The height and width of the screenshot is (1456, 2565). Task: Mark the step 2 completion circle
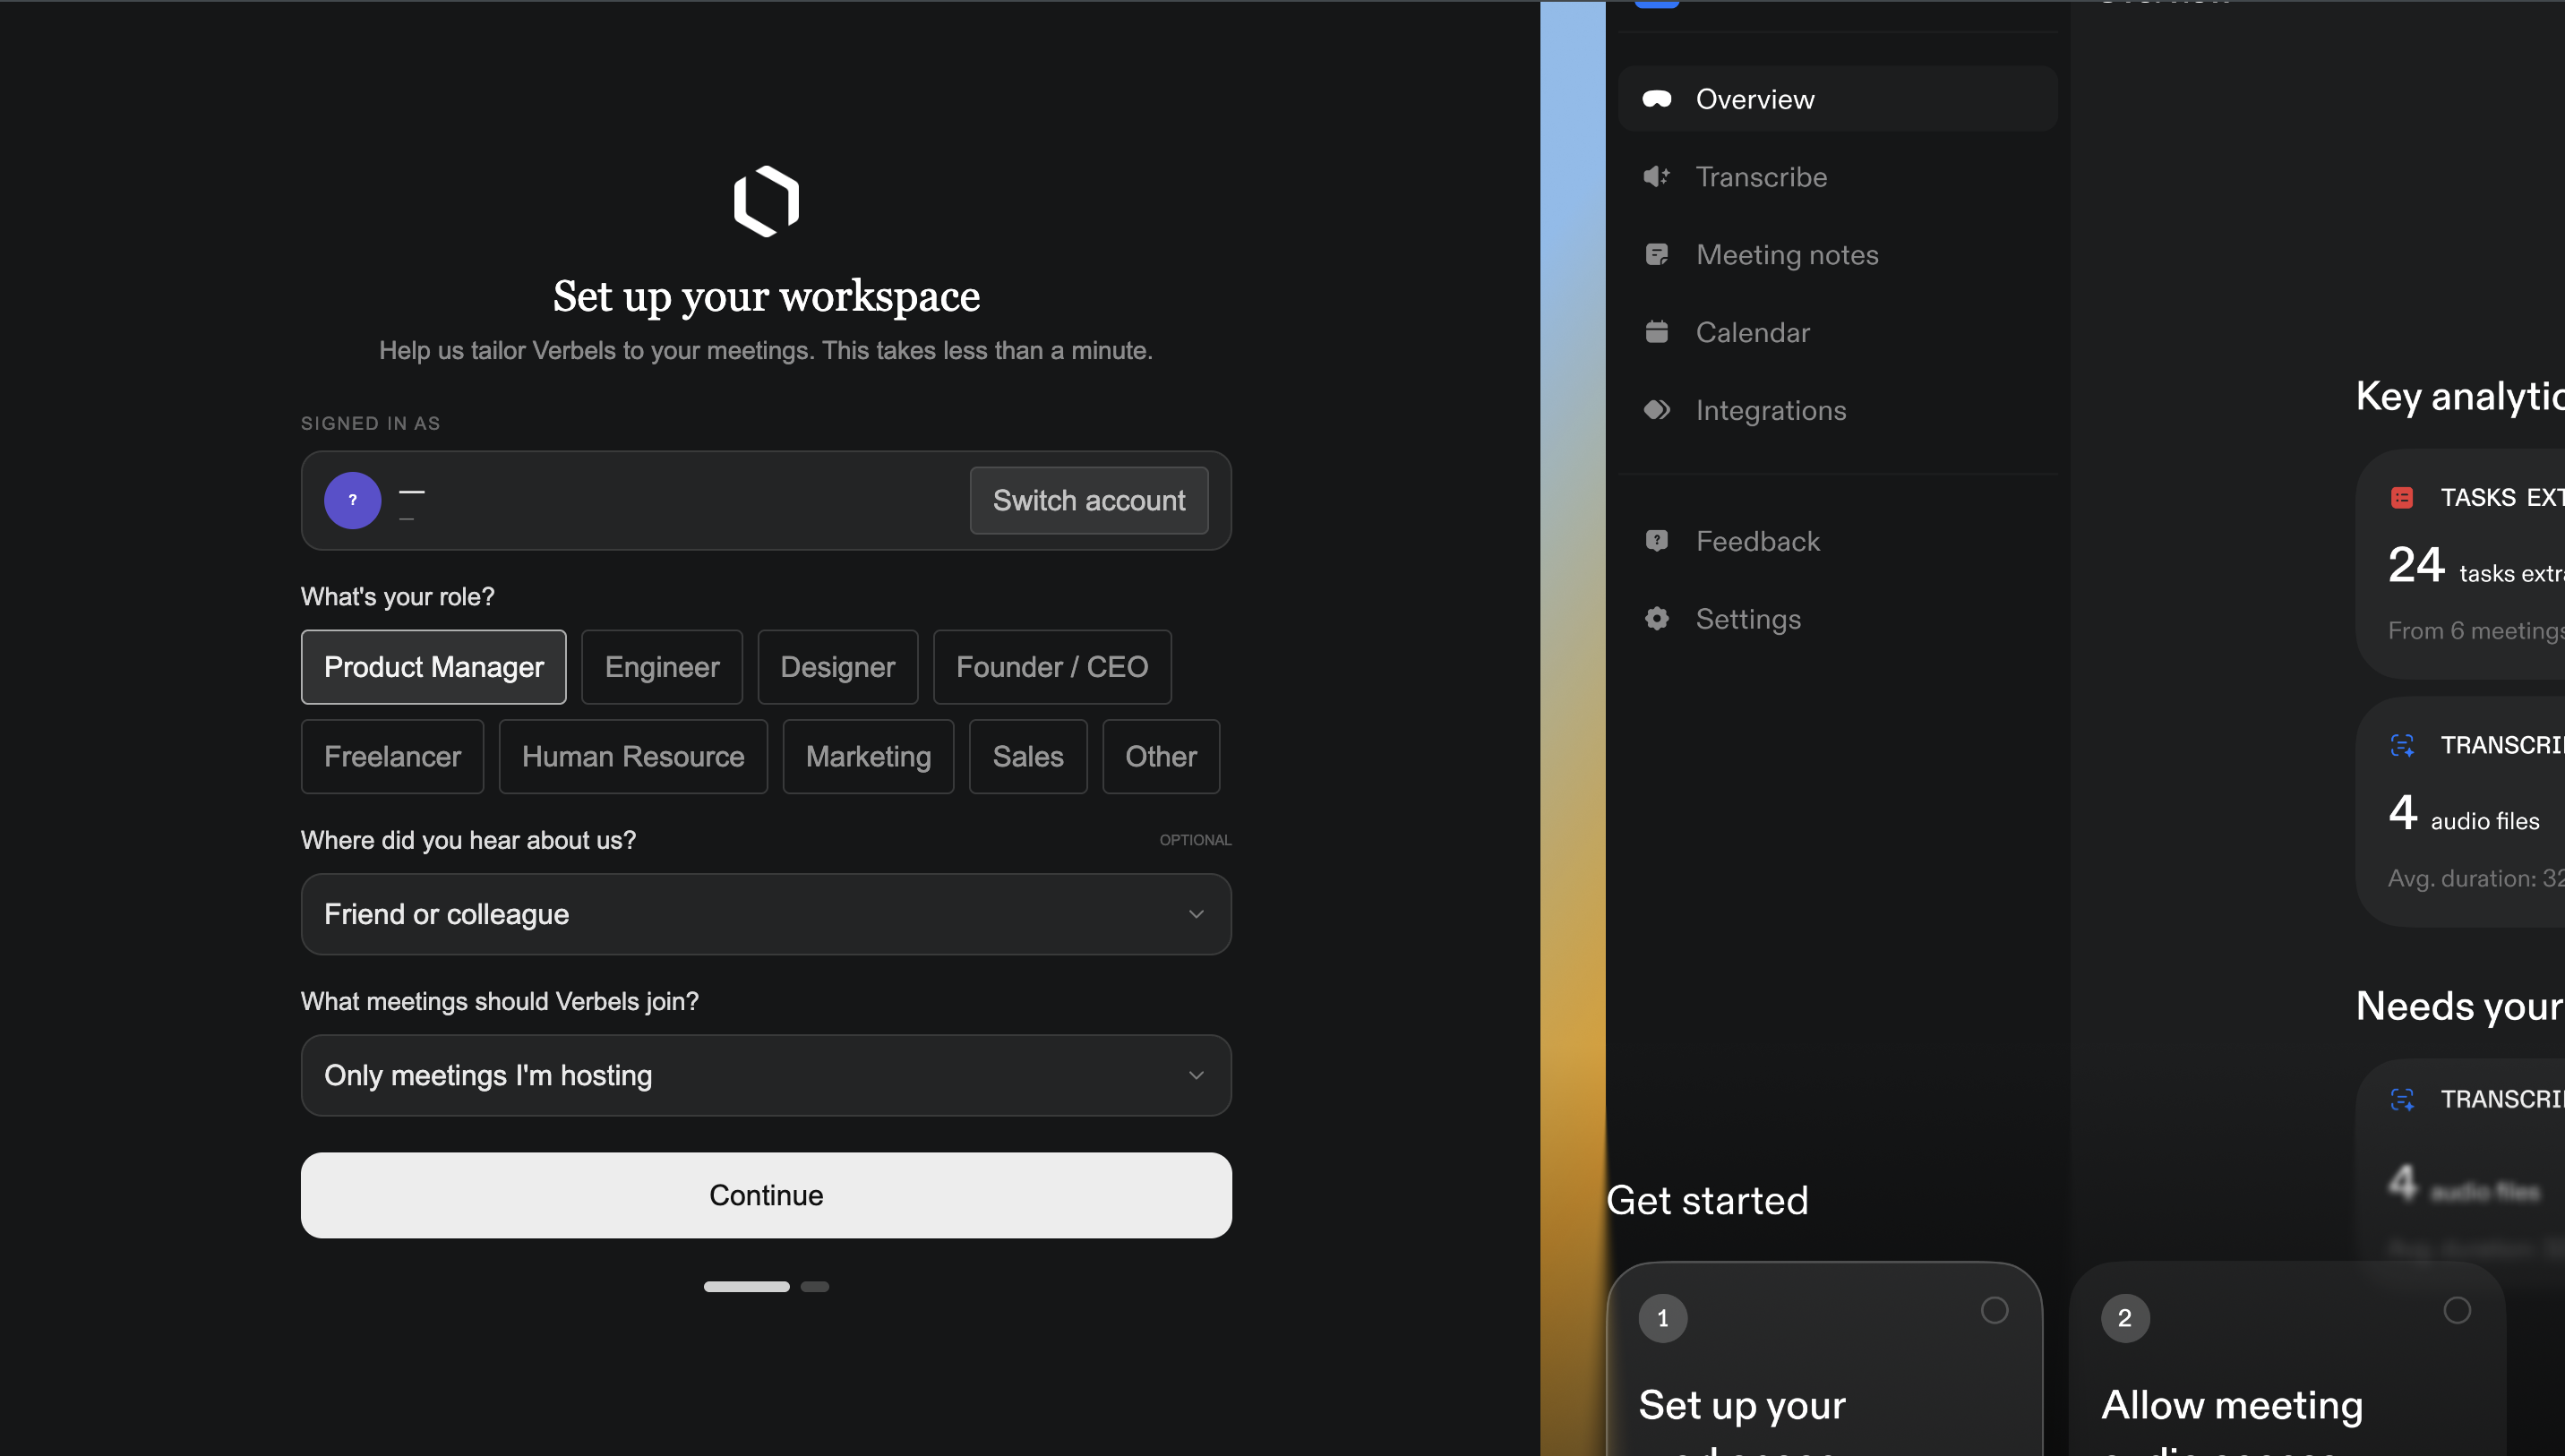click(2457, 1310)
